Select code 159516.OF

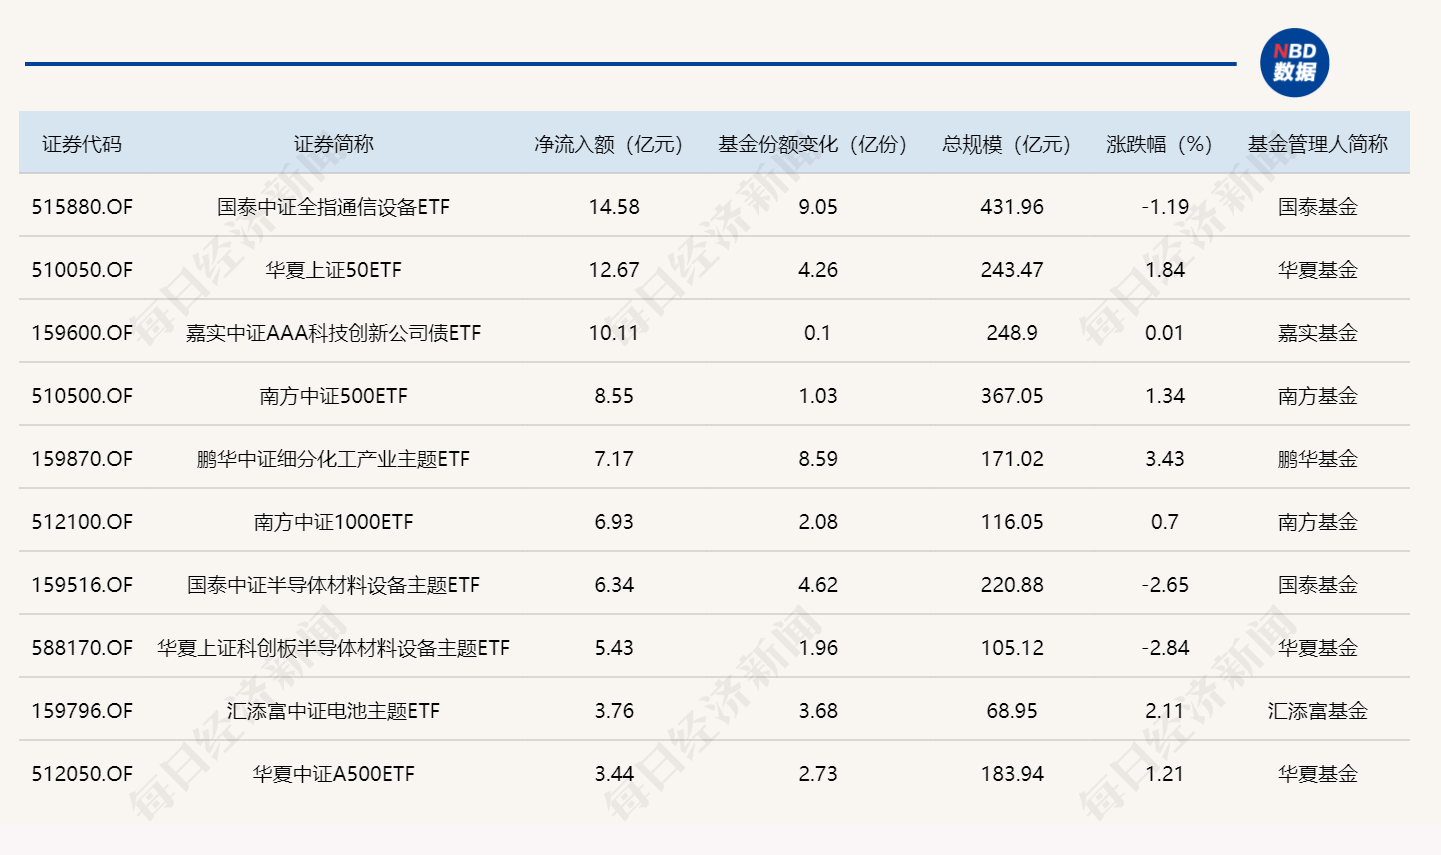coord(82,585)
